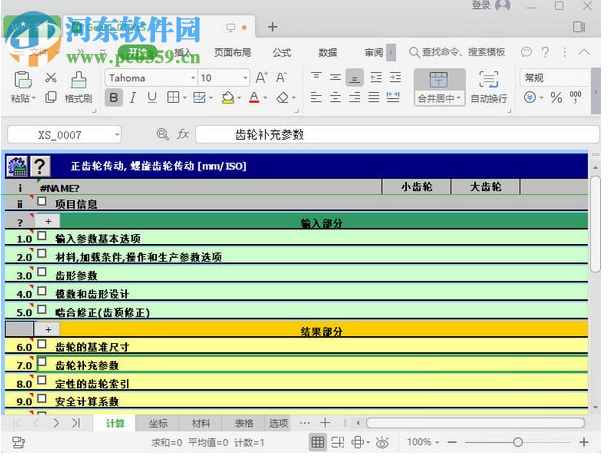Open the font size 10 dropdown
The height and width of the screenshot is (463, 616).
[x=245, y=78]
